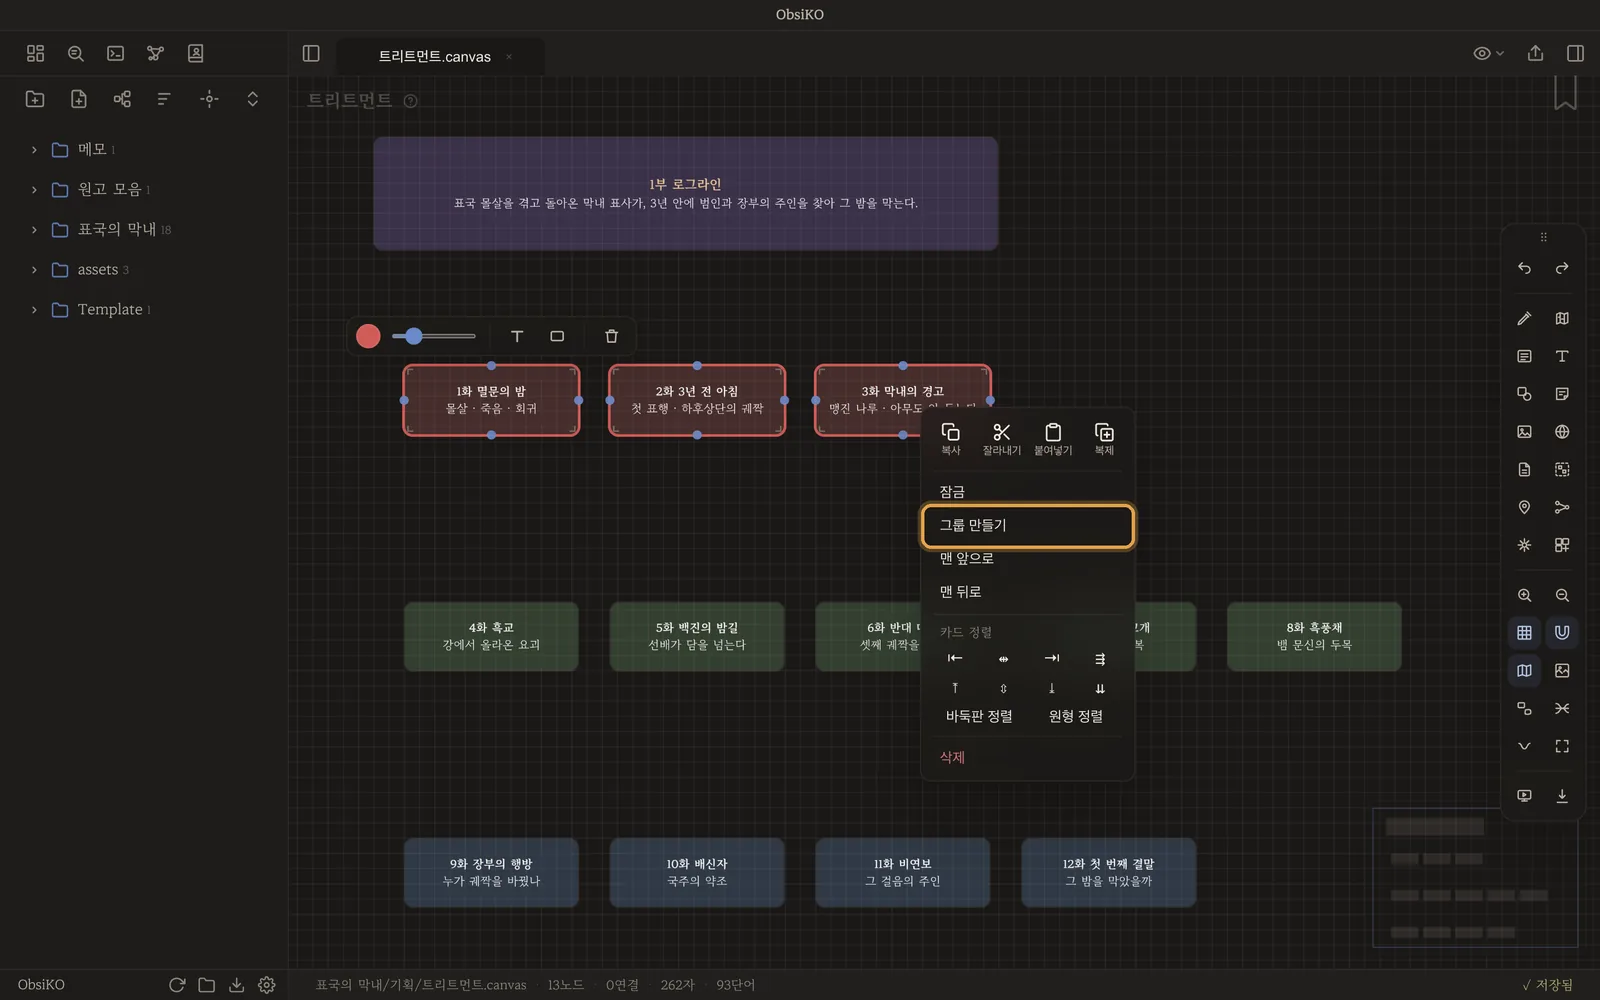Expand the 원고 모음 folder

click(34, 189)
